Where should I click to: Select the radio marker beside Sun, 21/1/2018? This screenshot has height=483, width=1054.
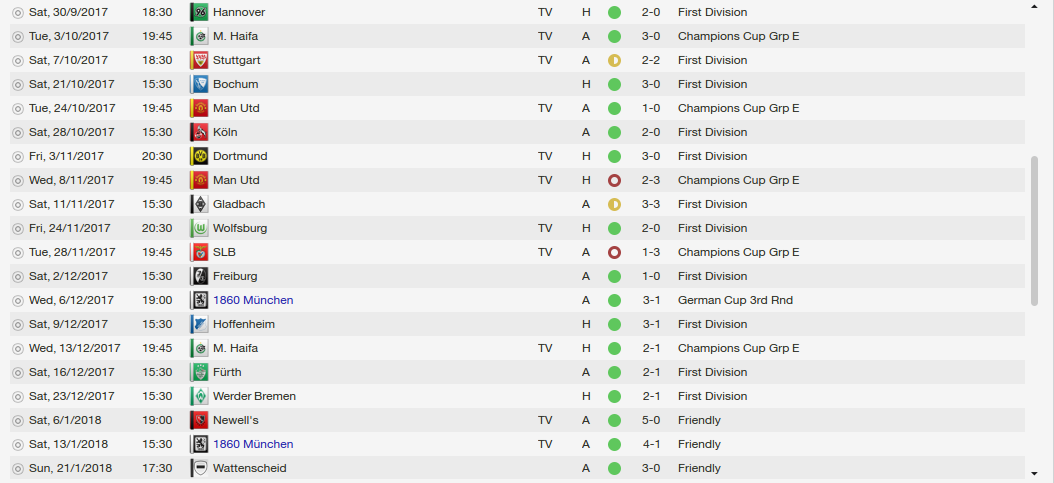point(18,468)
